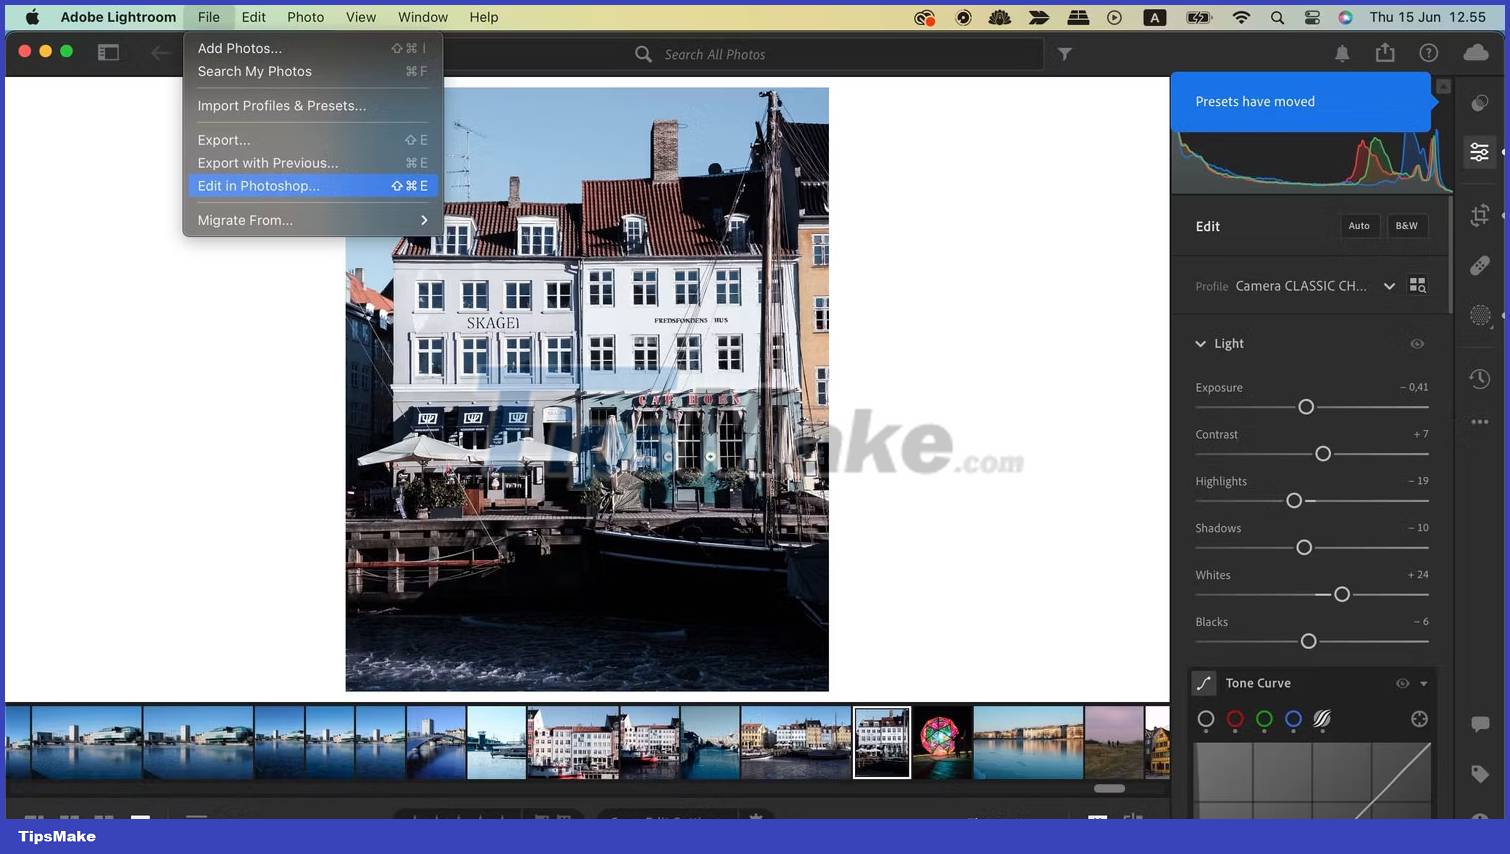Viewport: 1510px width, 854px height.
Task: Open the filter icon beside the search bar
Action: [x=1064, y=54]
